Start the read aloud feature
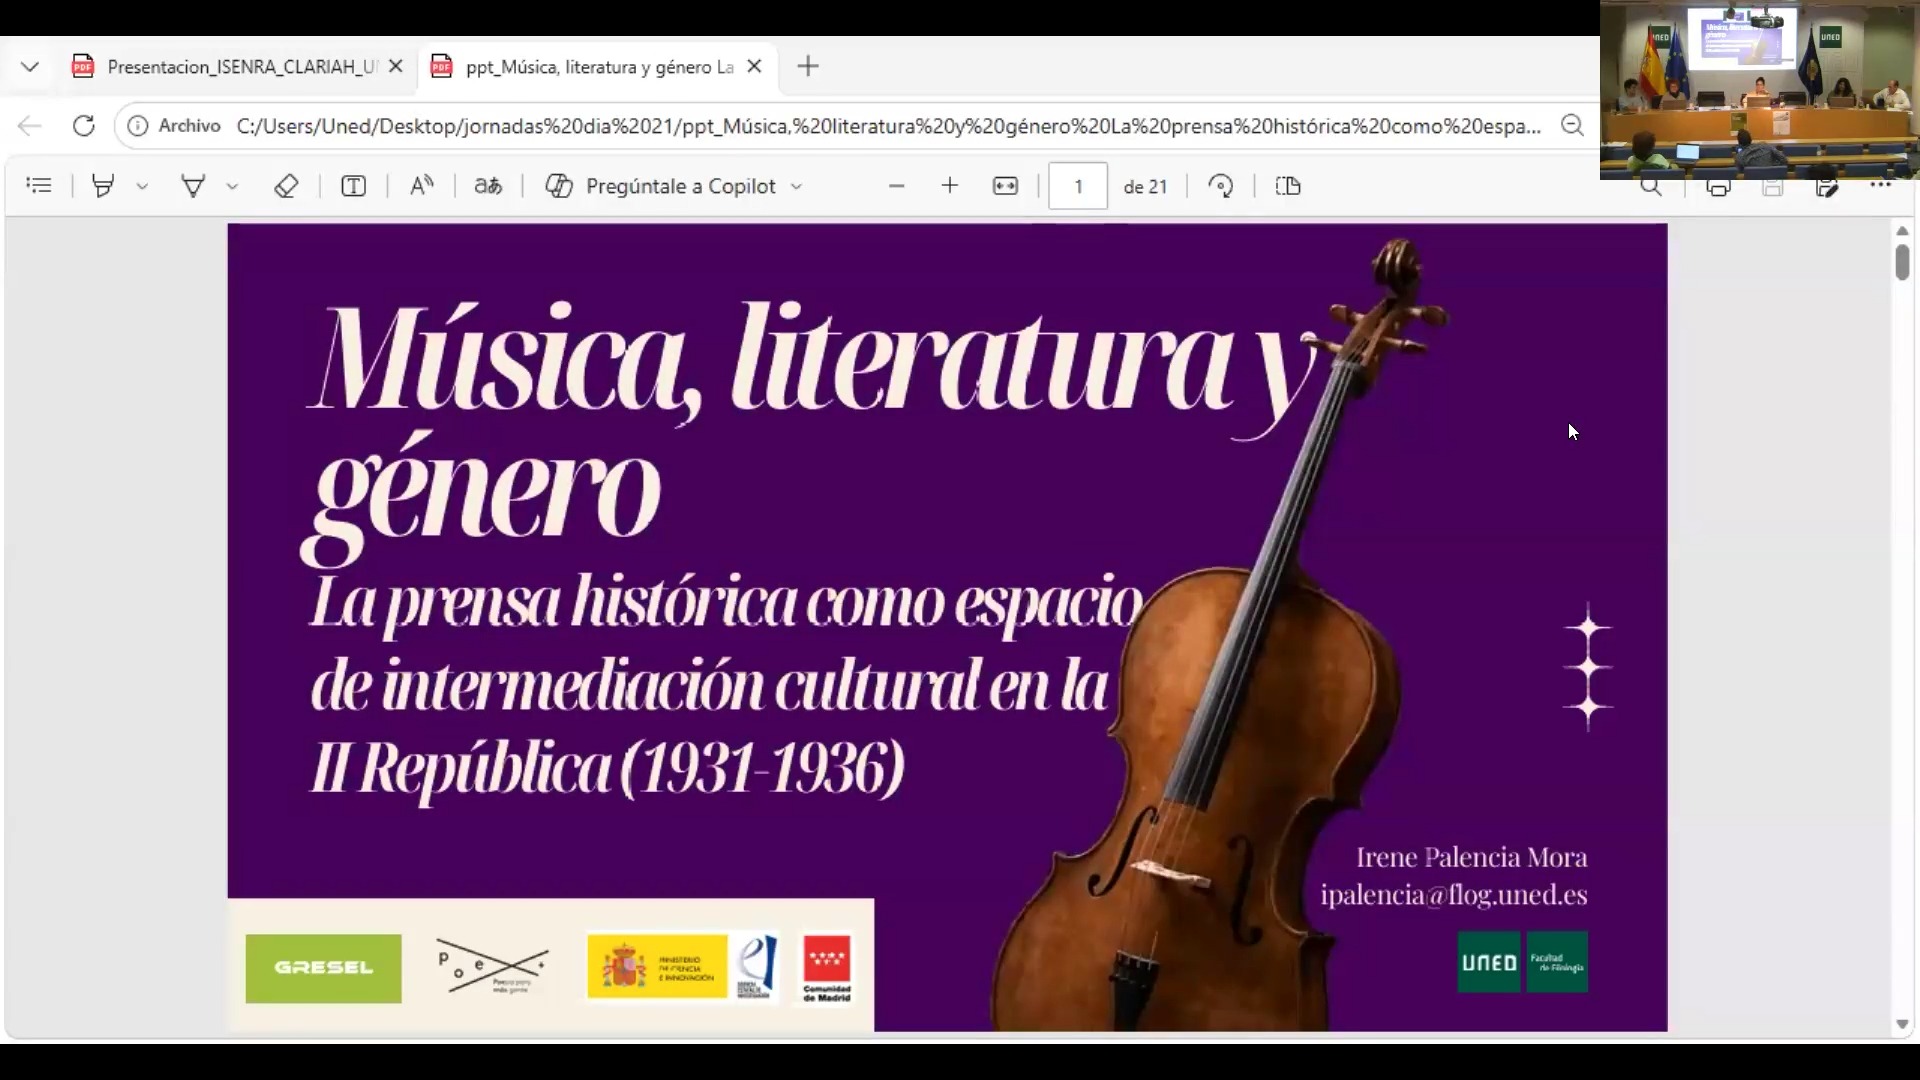Screen dimensions: 1920x1080 421,186
